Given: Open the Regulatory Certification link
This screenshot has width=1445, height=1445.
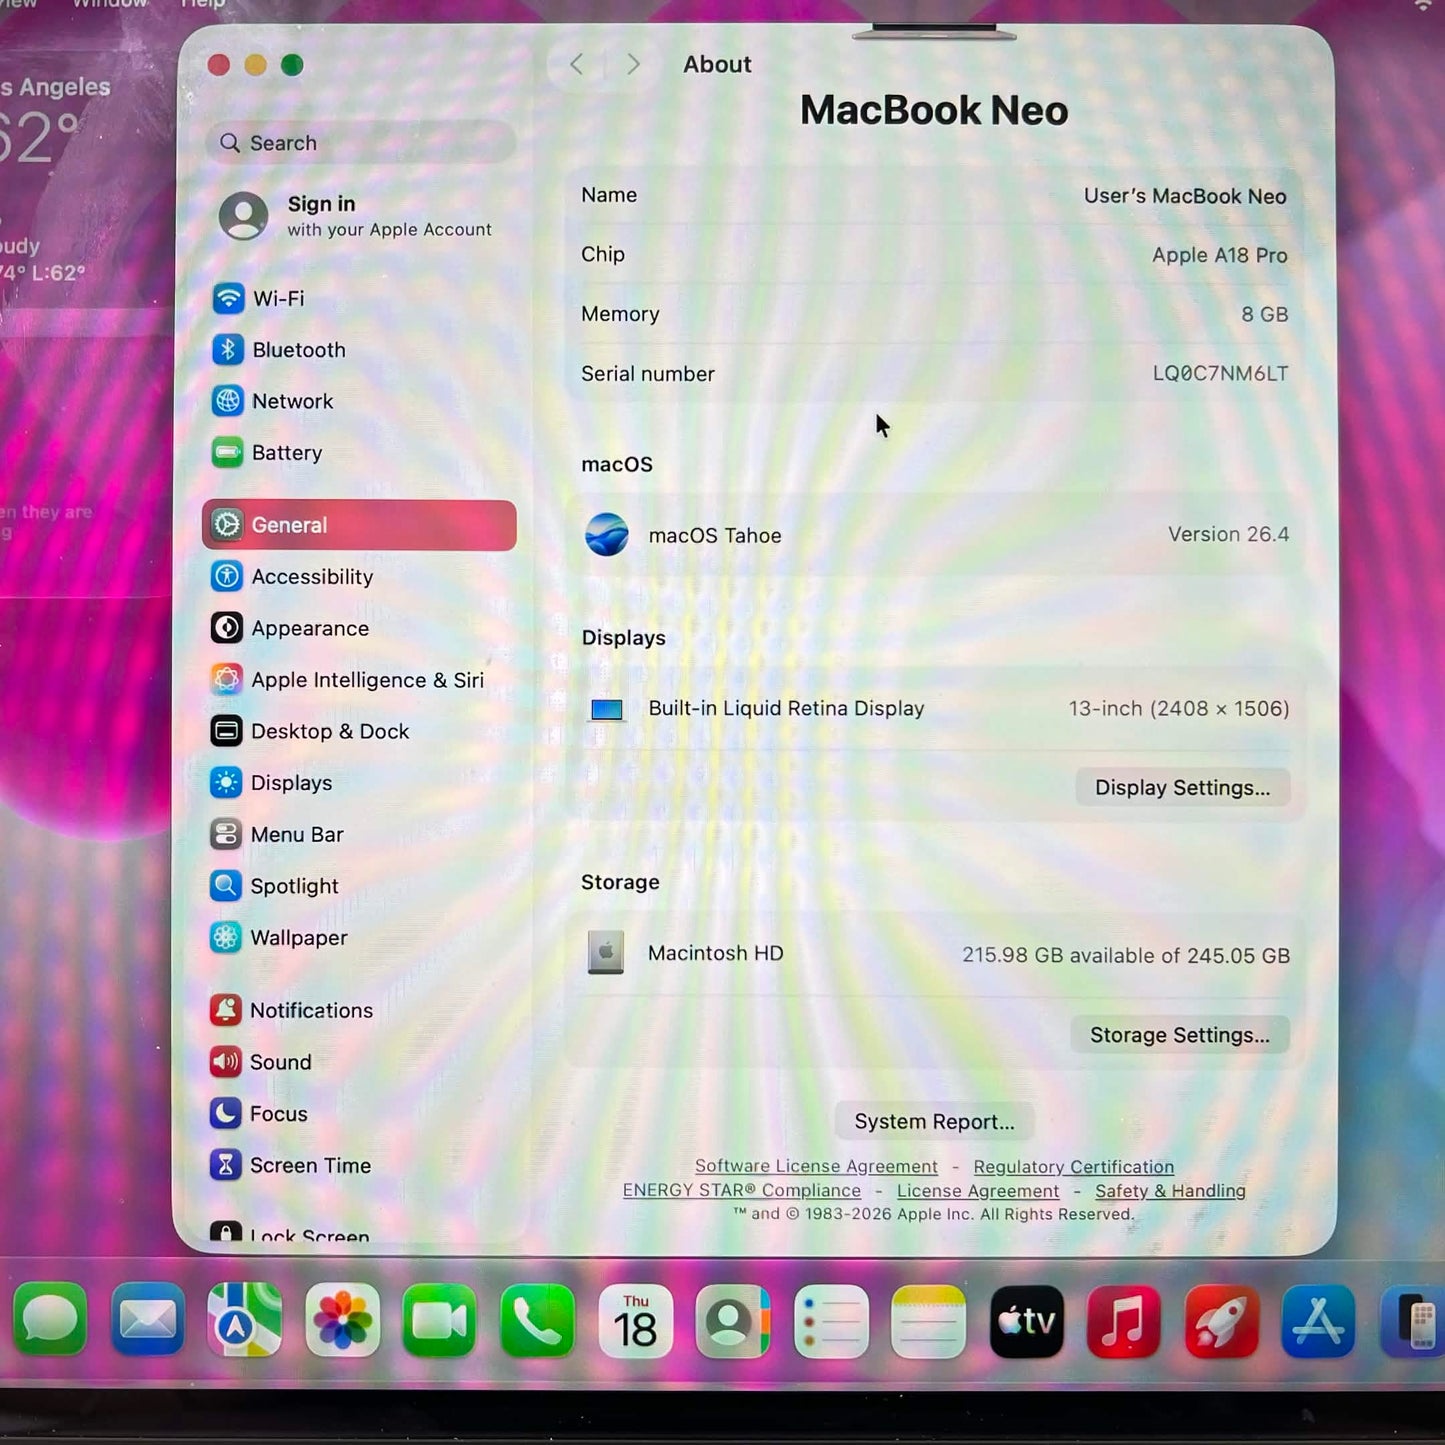Looking at the screenshot, I should tap(1073, 1167).
